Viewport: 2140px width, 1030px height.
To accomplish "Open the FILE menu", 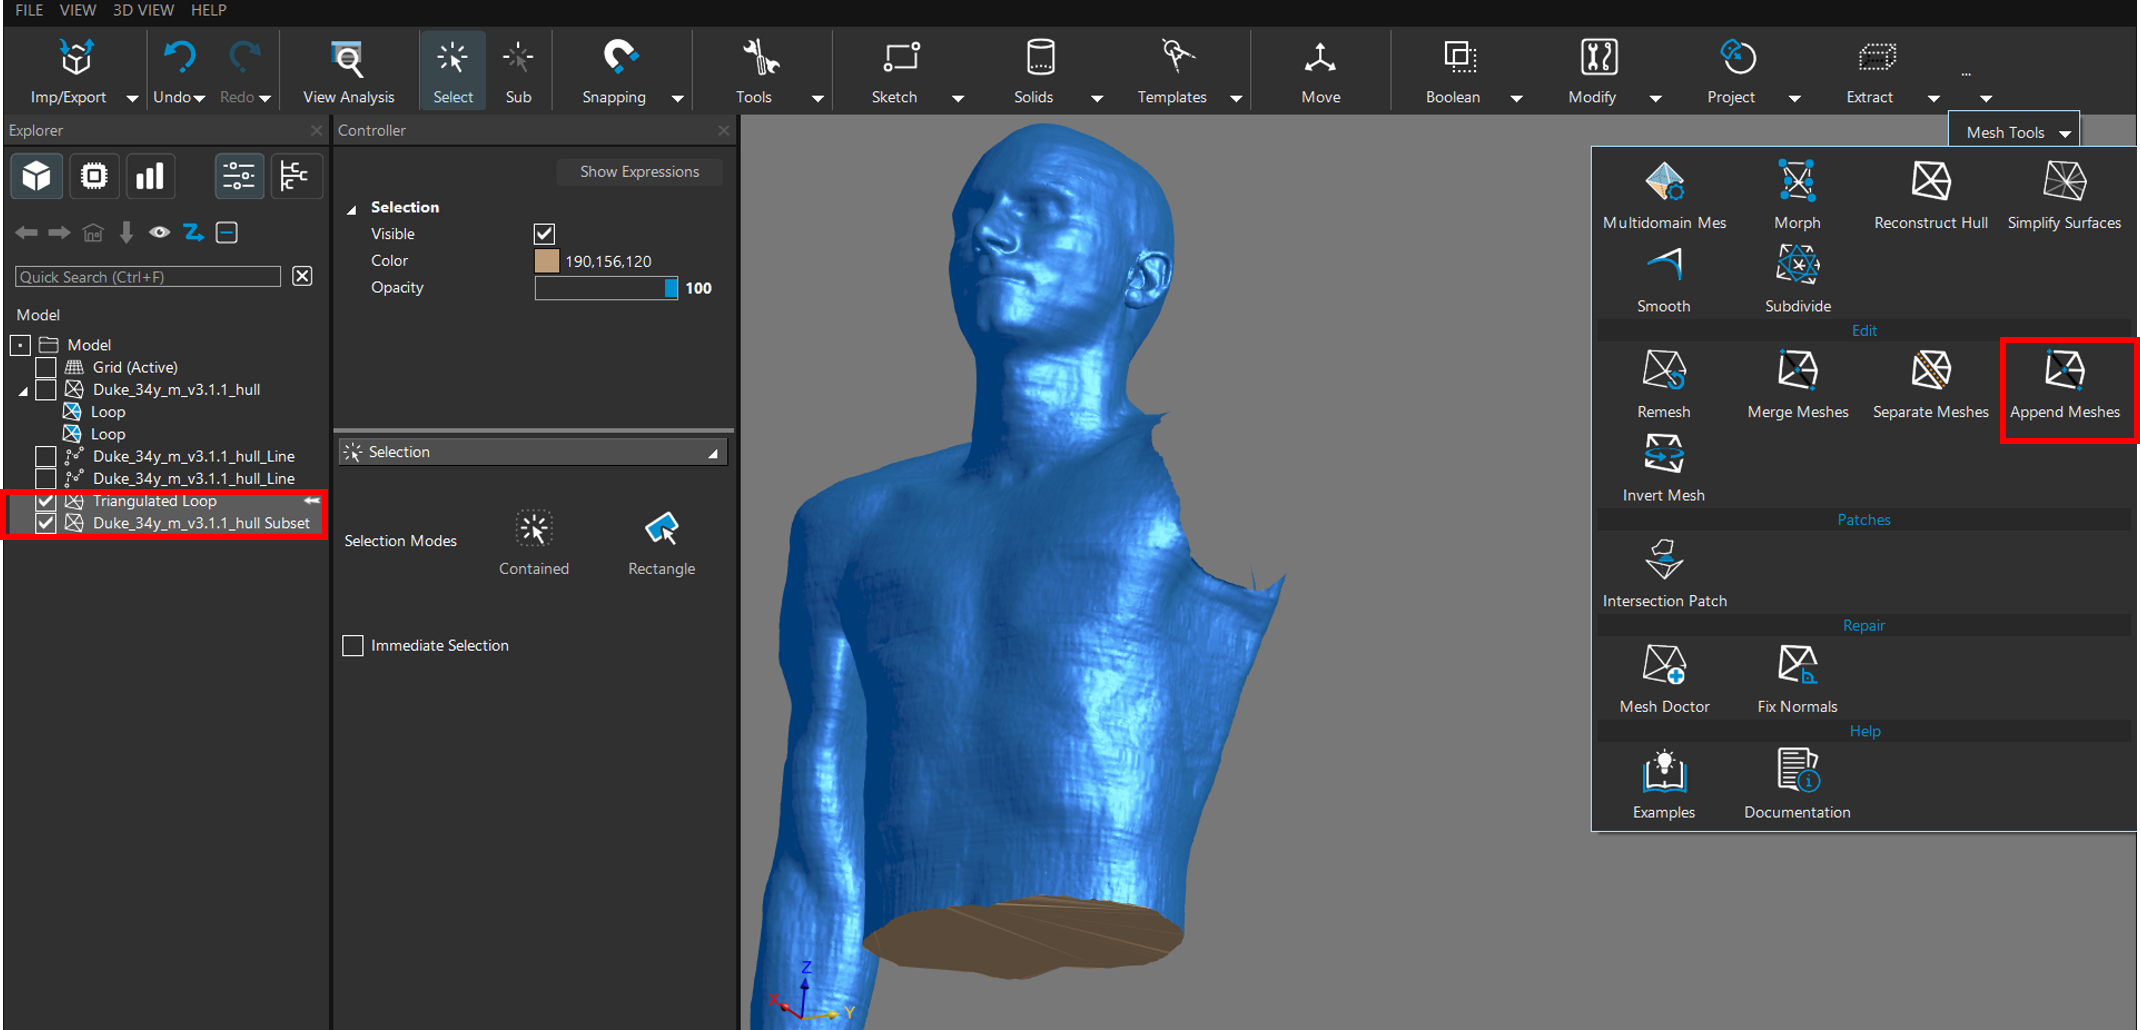I will 29,10.
